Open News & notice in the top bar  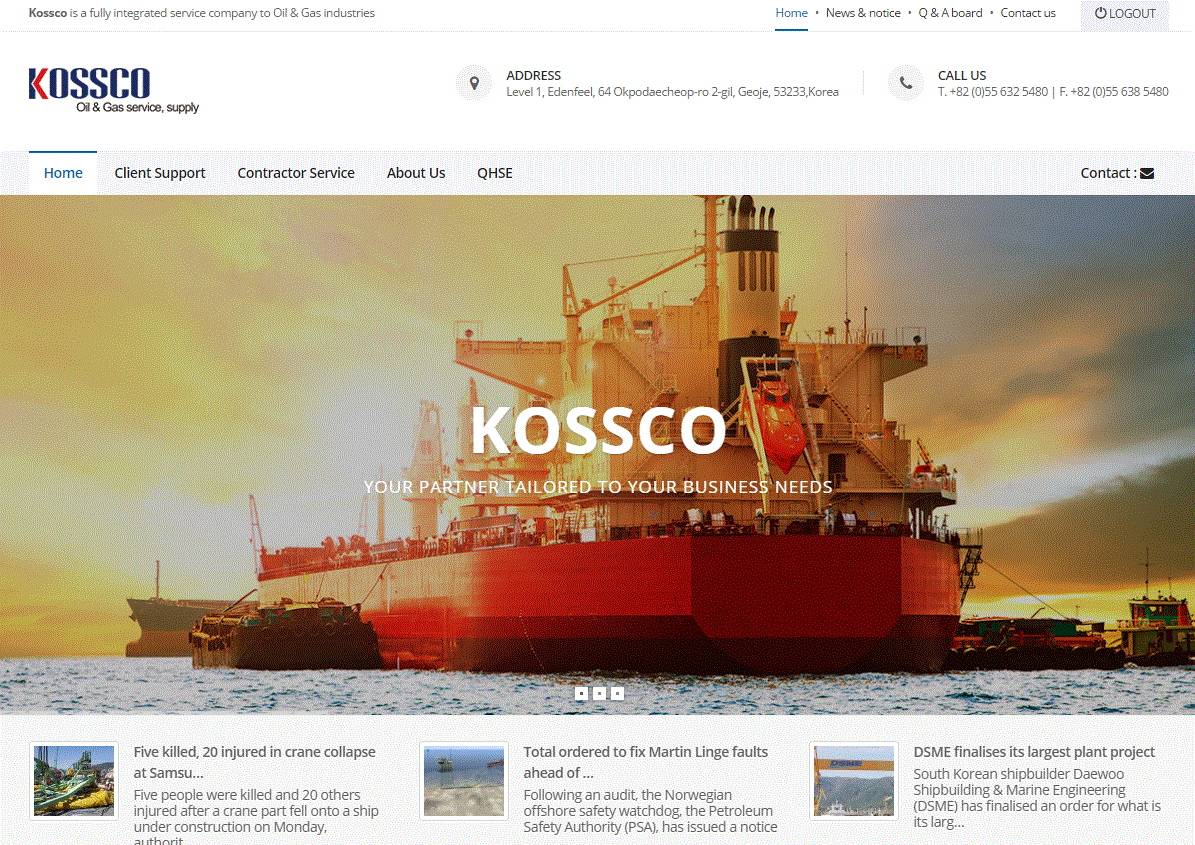coord(863,13)
